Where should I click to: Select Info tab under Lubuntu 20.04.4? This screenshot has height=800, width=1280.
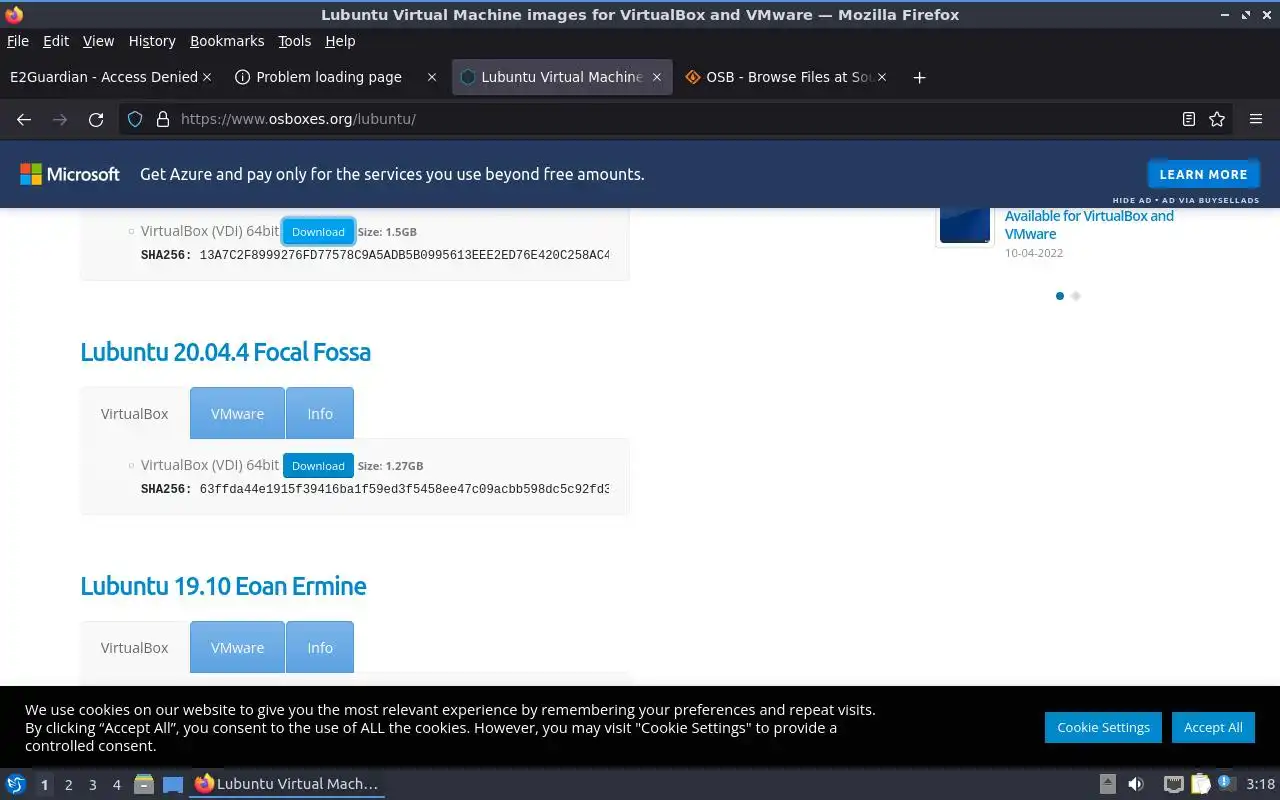[x=320, y=414]
